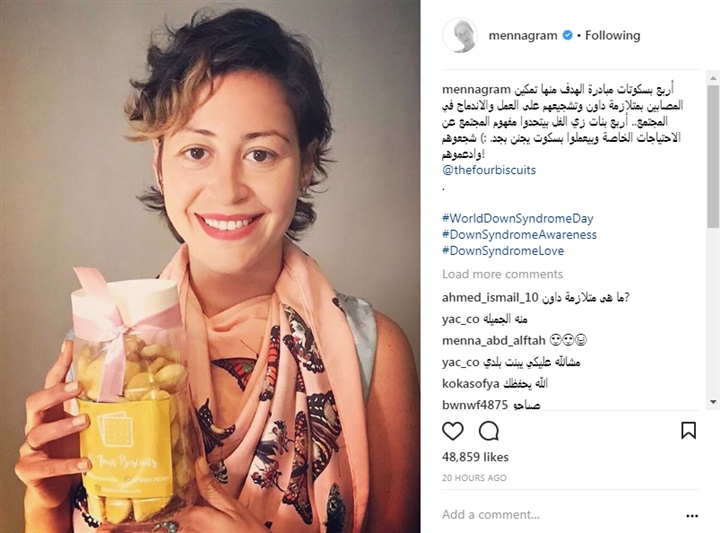
Task: Click the comments scrollbar up arrow
Action: tap(713, 79)
